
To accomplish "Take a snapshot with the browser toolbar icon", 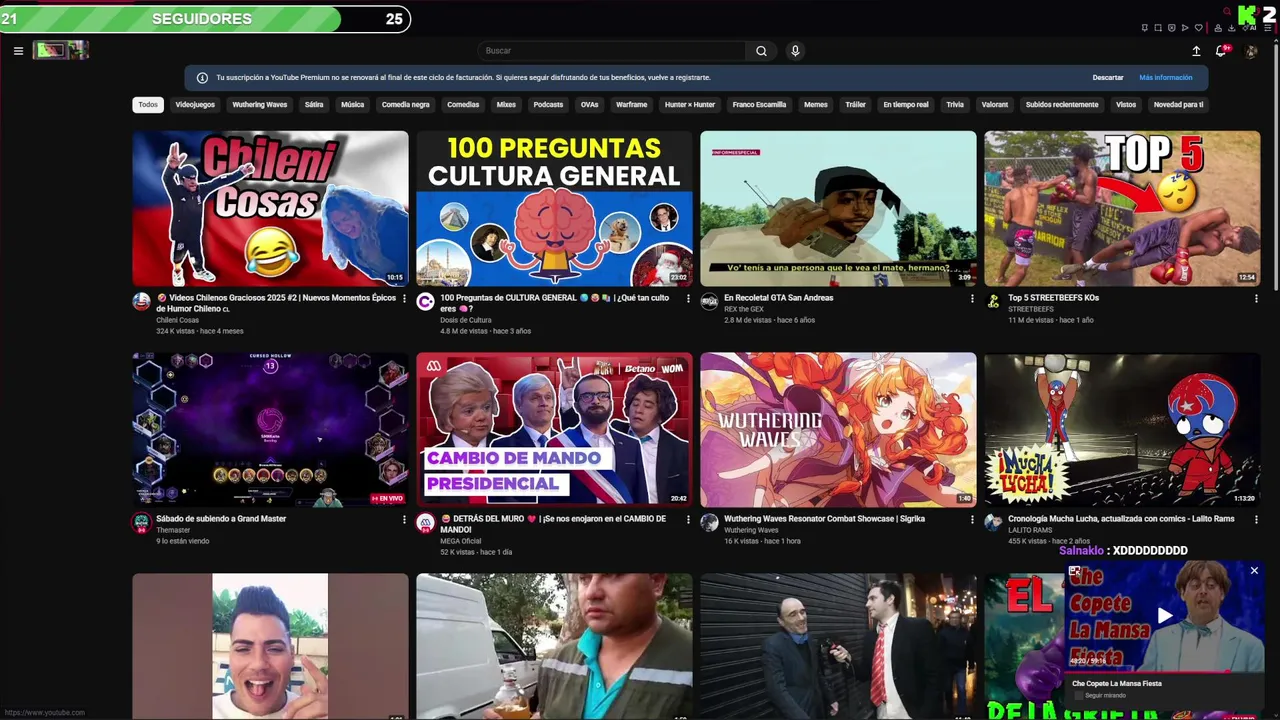I will click(1158, 28).
